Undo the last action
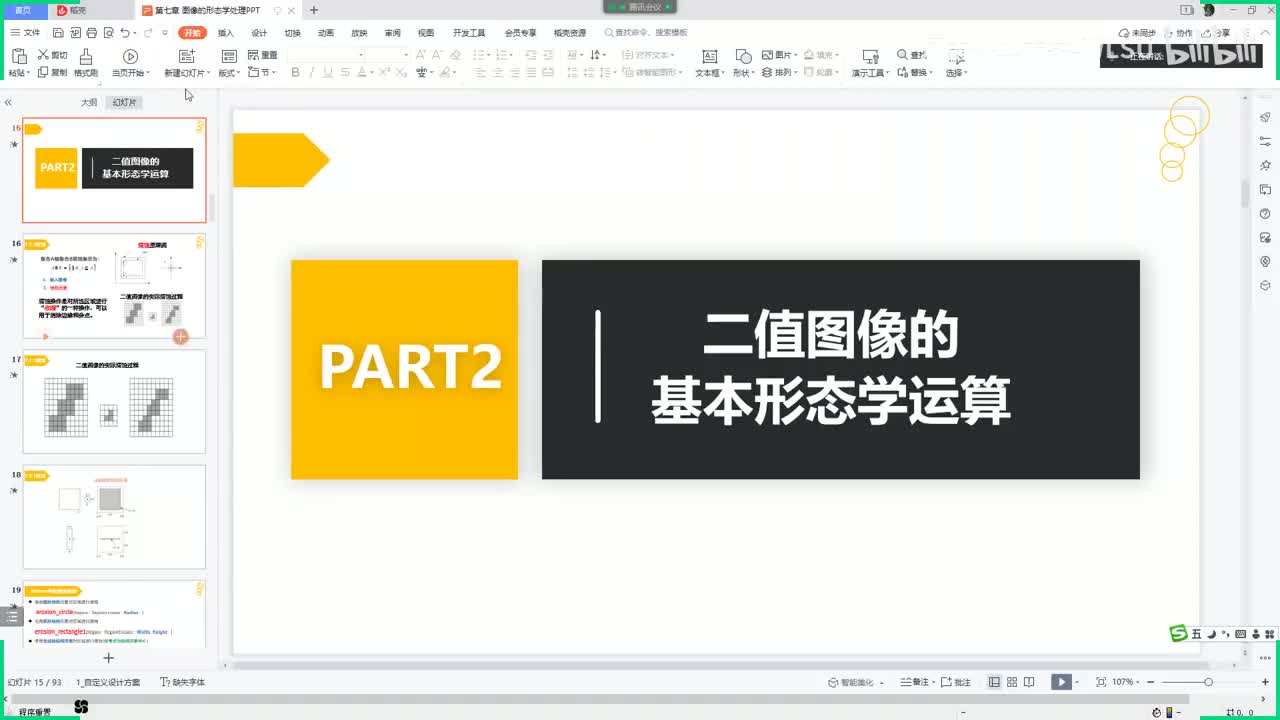Screen dimensions: 1280x720 pyautogui.click(x=124, y=33)
